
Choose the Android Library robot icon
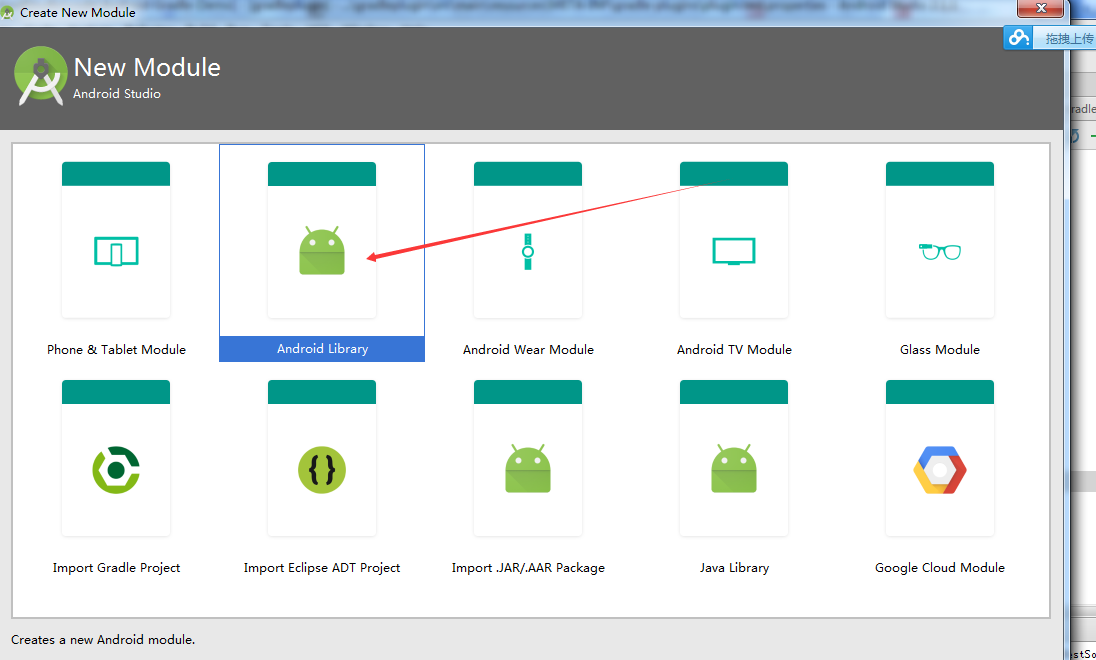(322, 250)
